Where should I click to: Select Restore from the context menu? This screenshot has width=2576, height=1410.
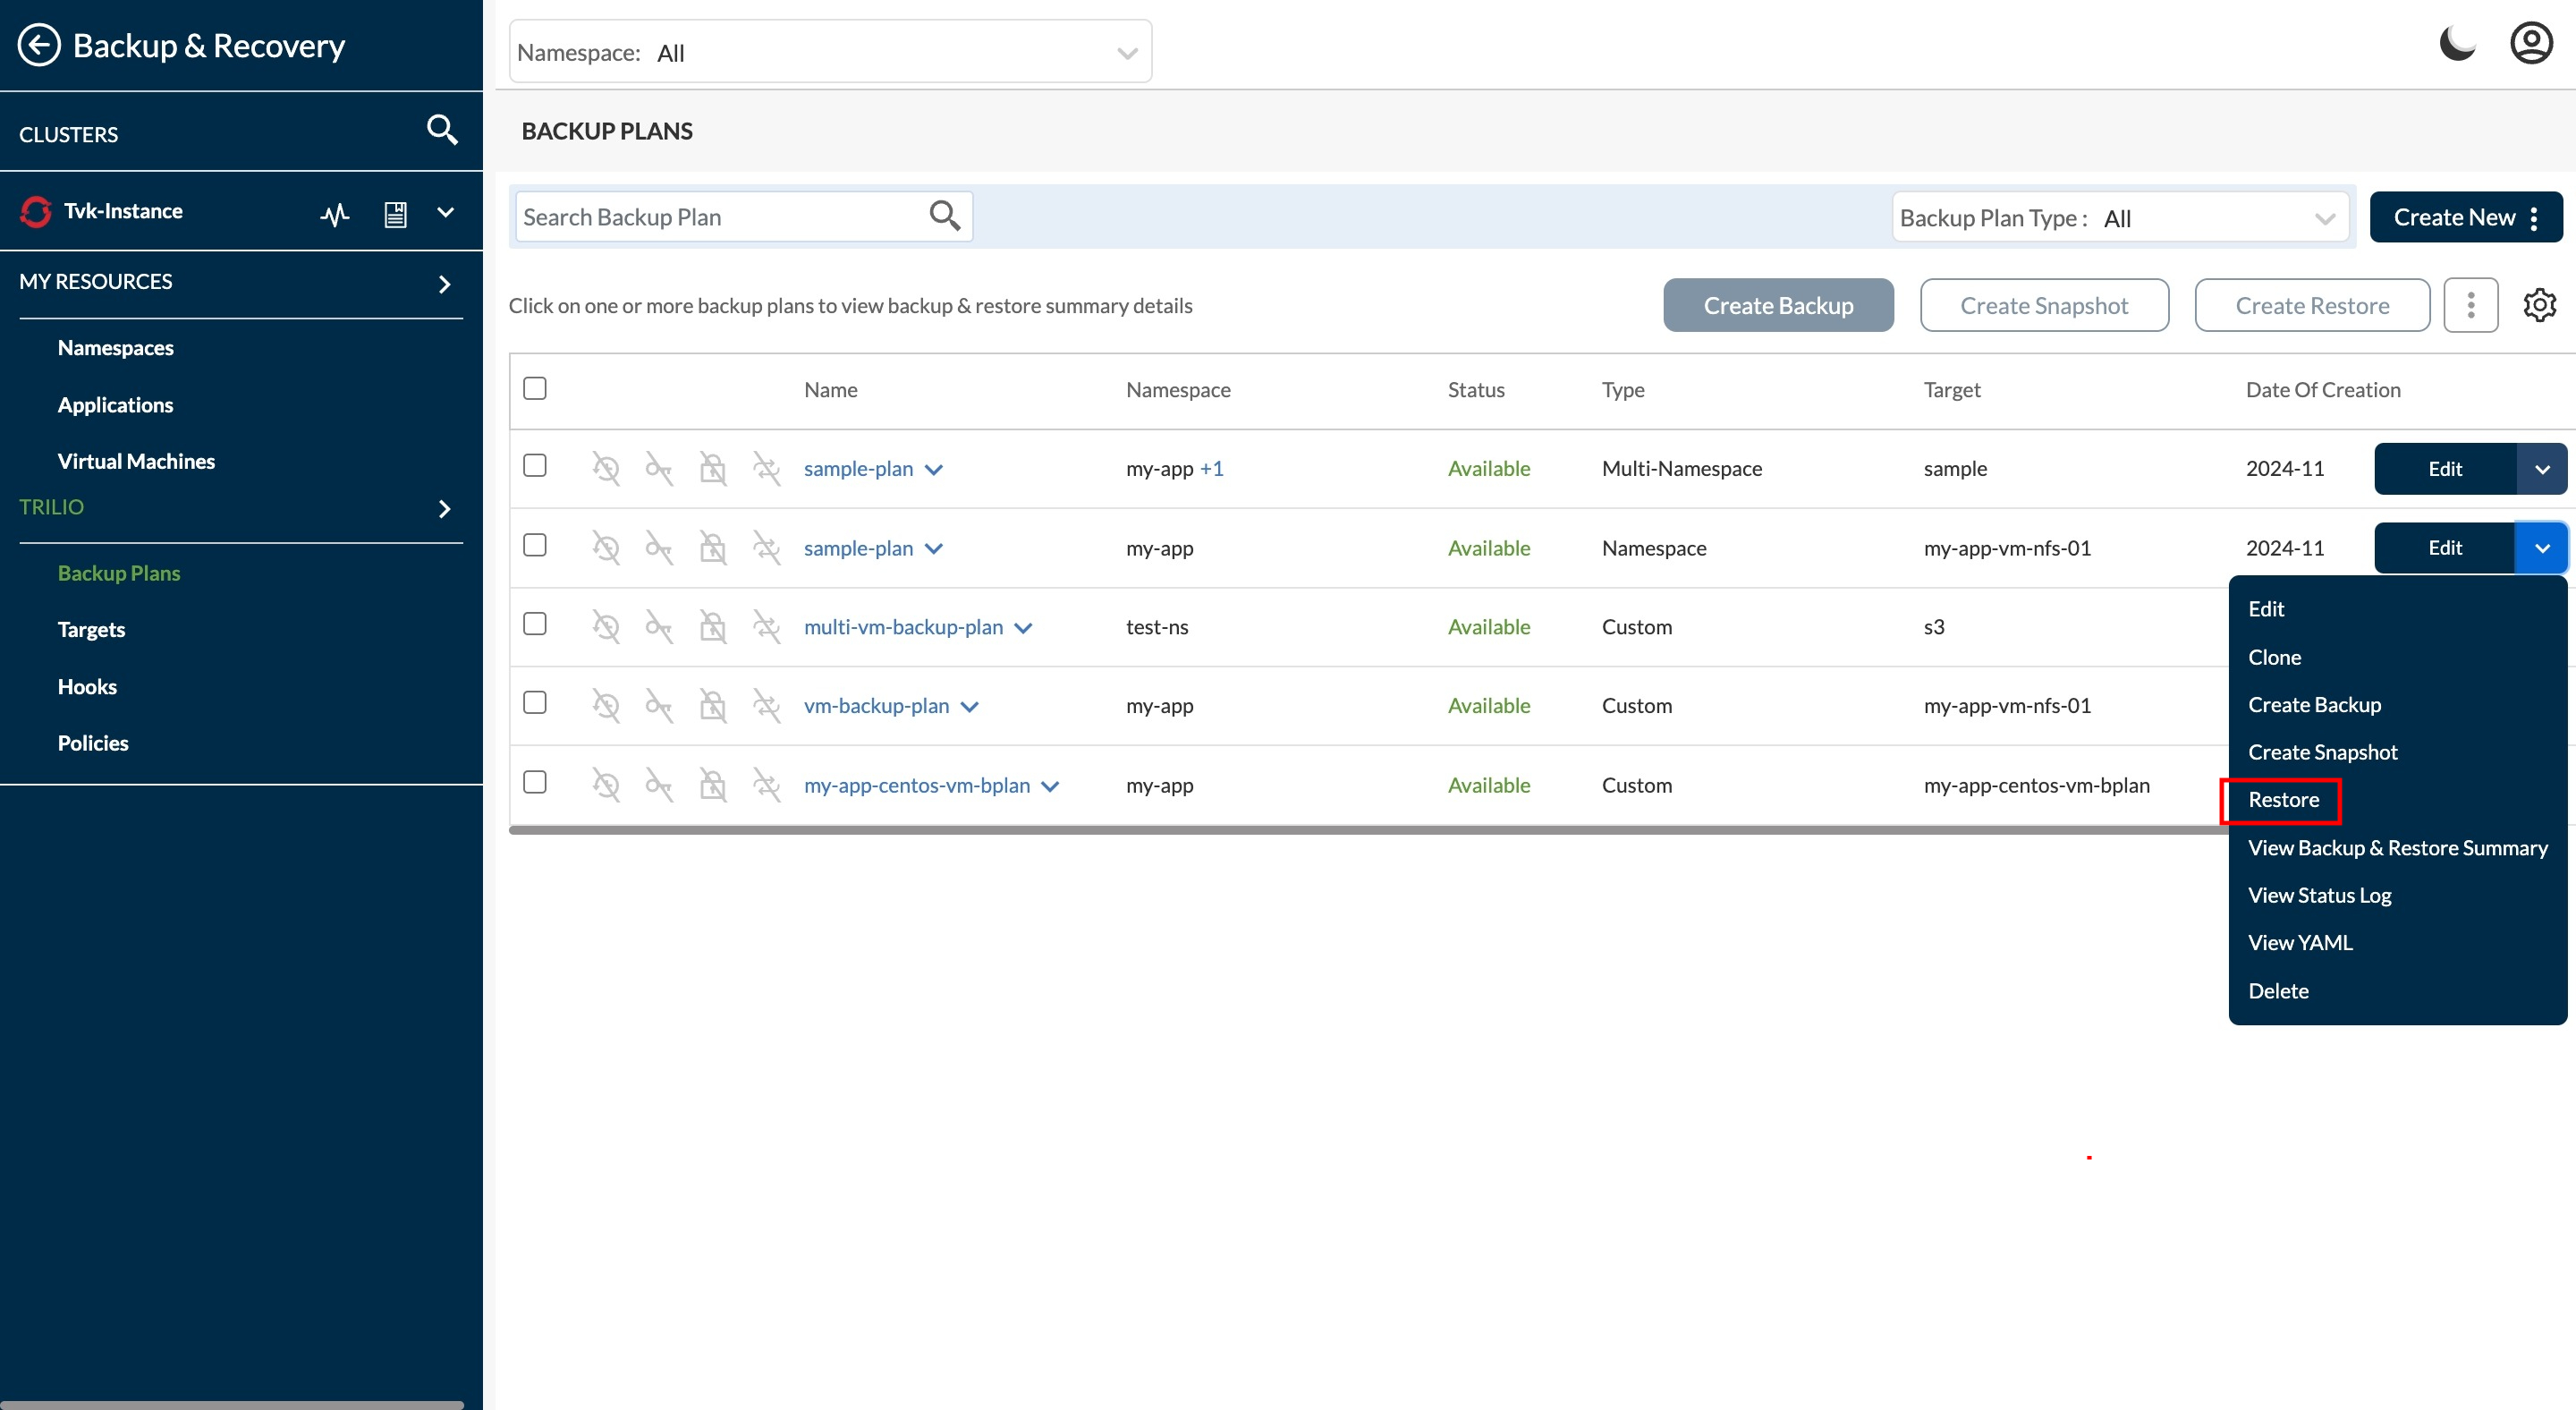2283,799
